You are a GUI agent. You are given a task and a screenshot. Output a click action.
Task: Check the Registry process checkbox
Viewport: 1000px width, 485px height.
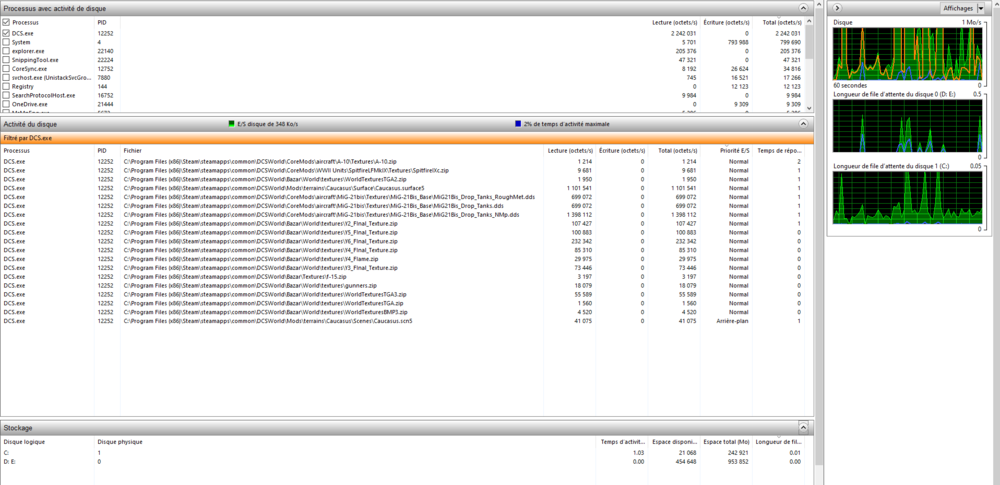[6, 86]
